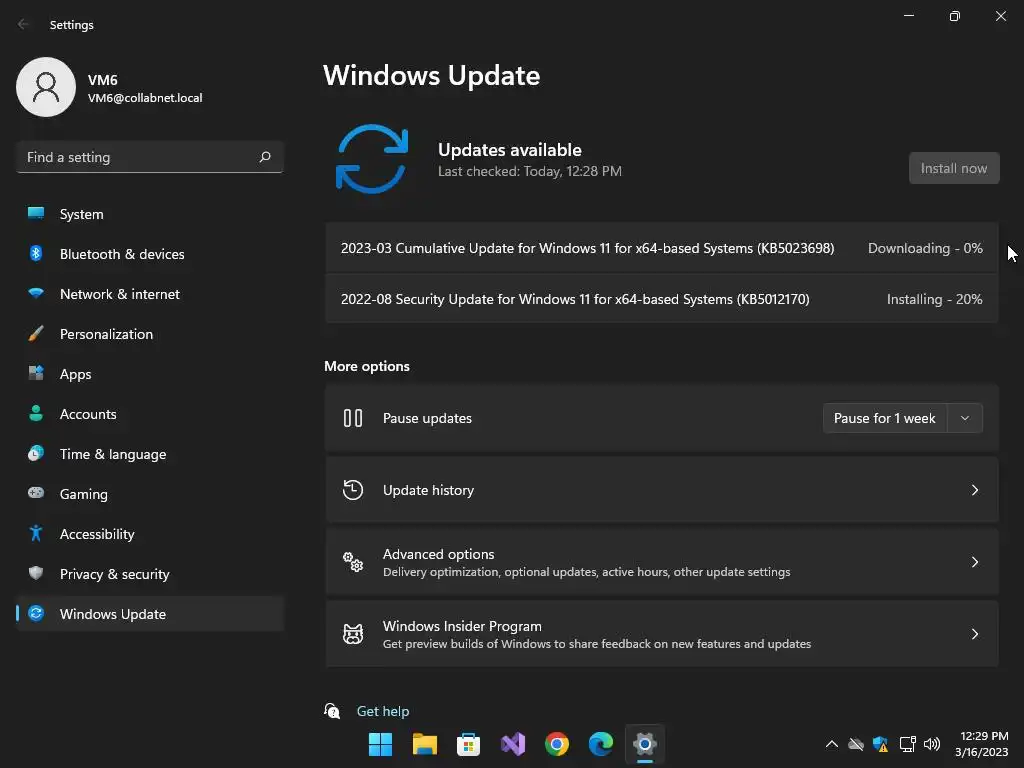The height and width of the screenshot is (768, 1024).
Task: Launch Google Chrome from the taskbar
Action: [x=556, y=744]
